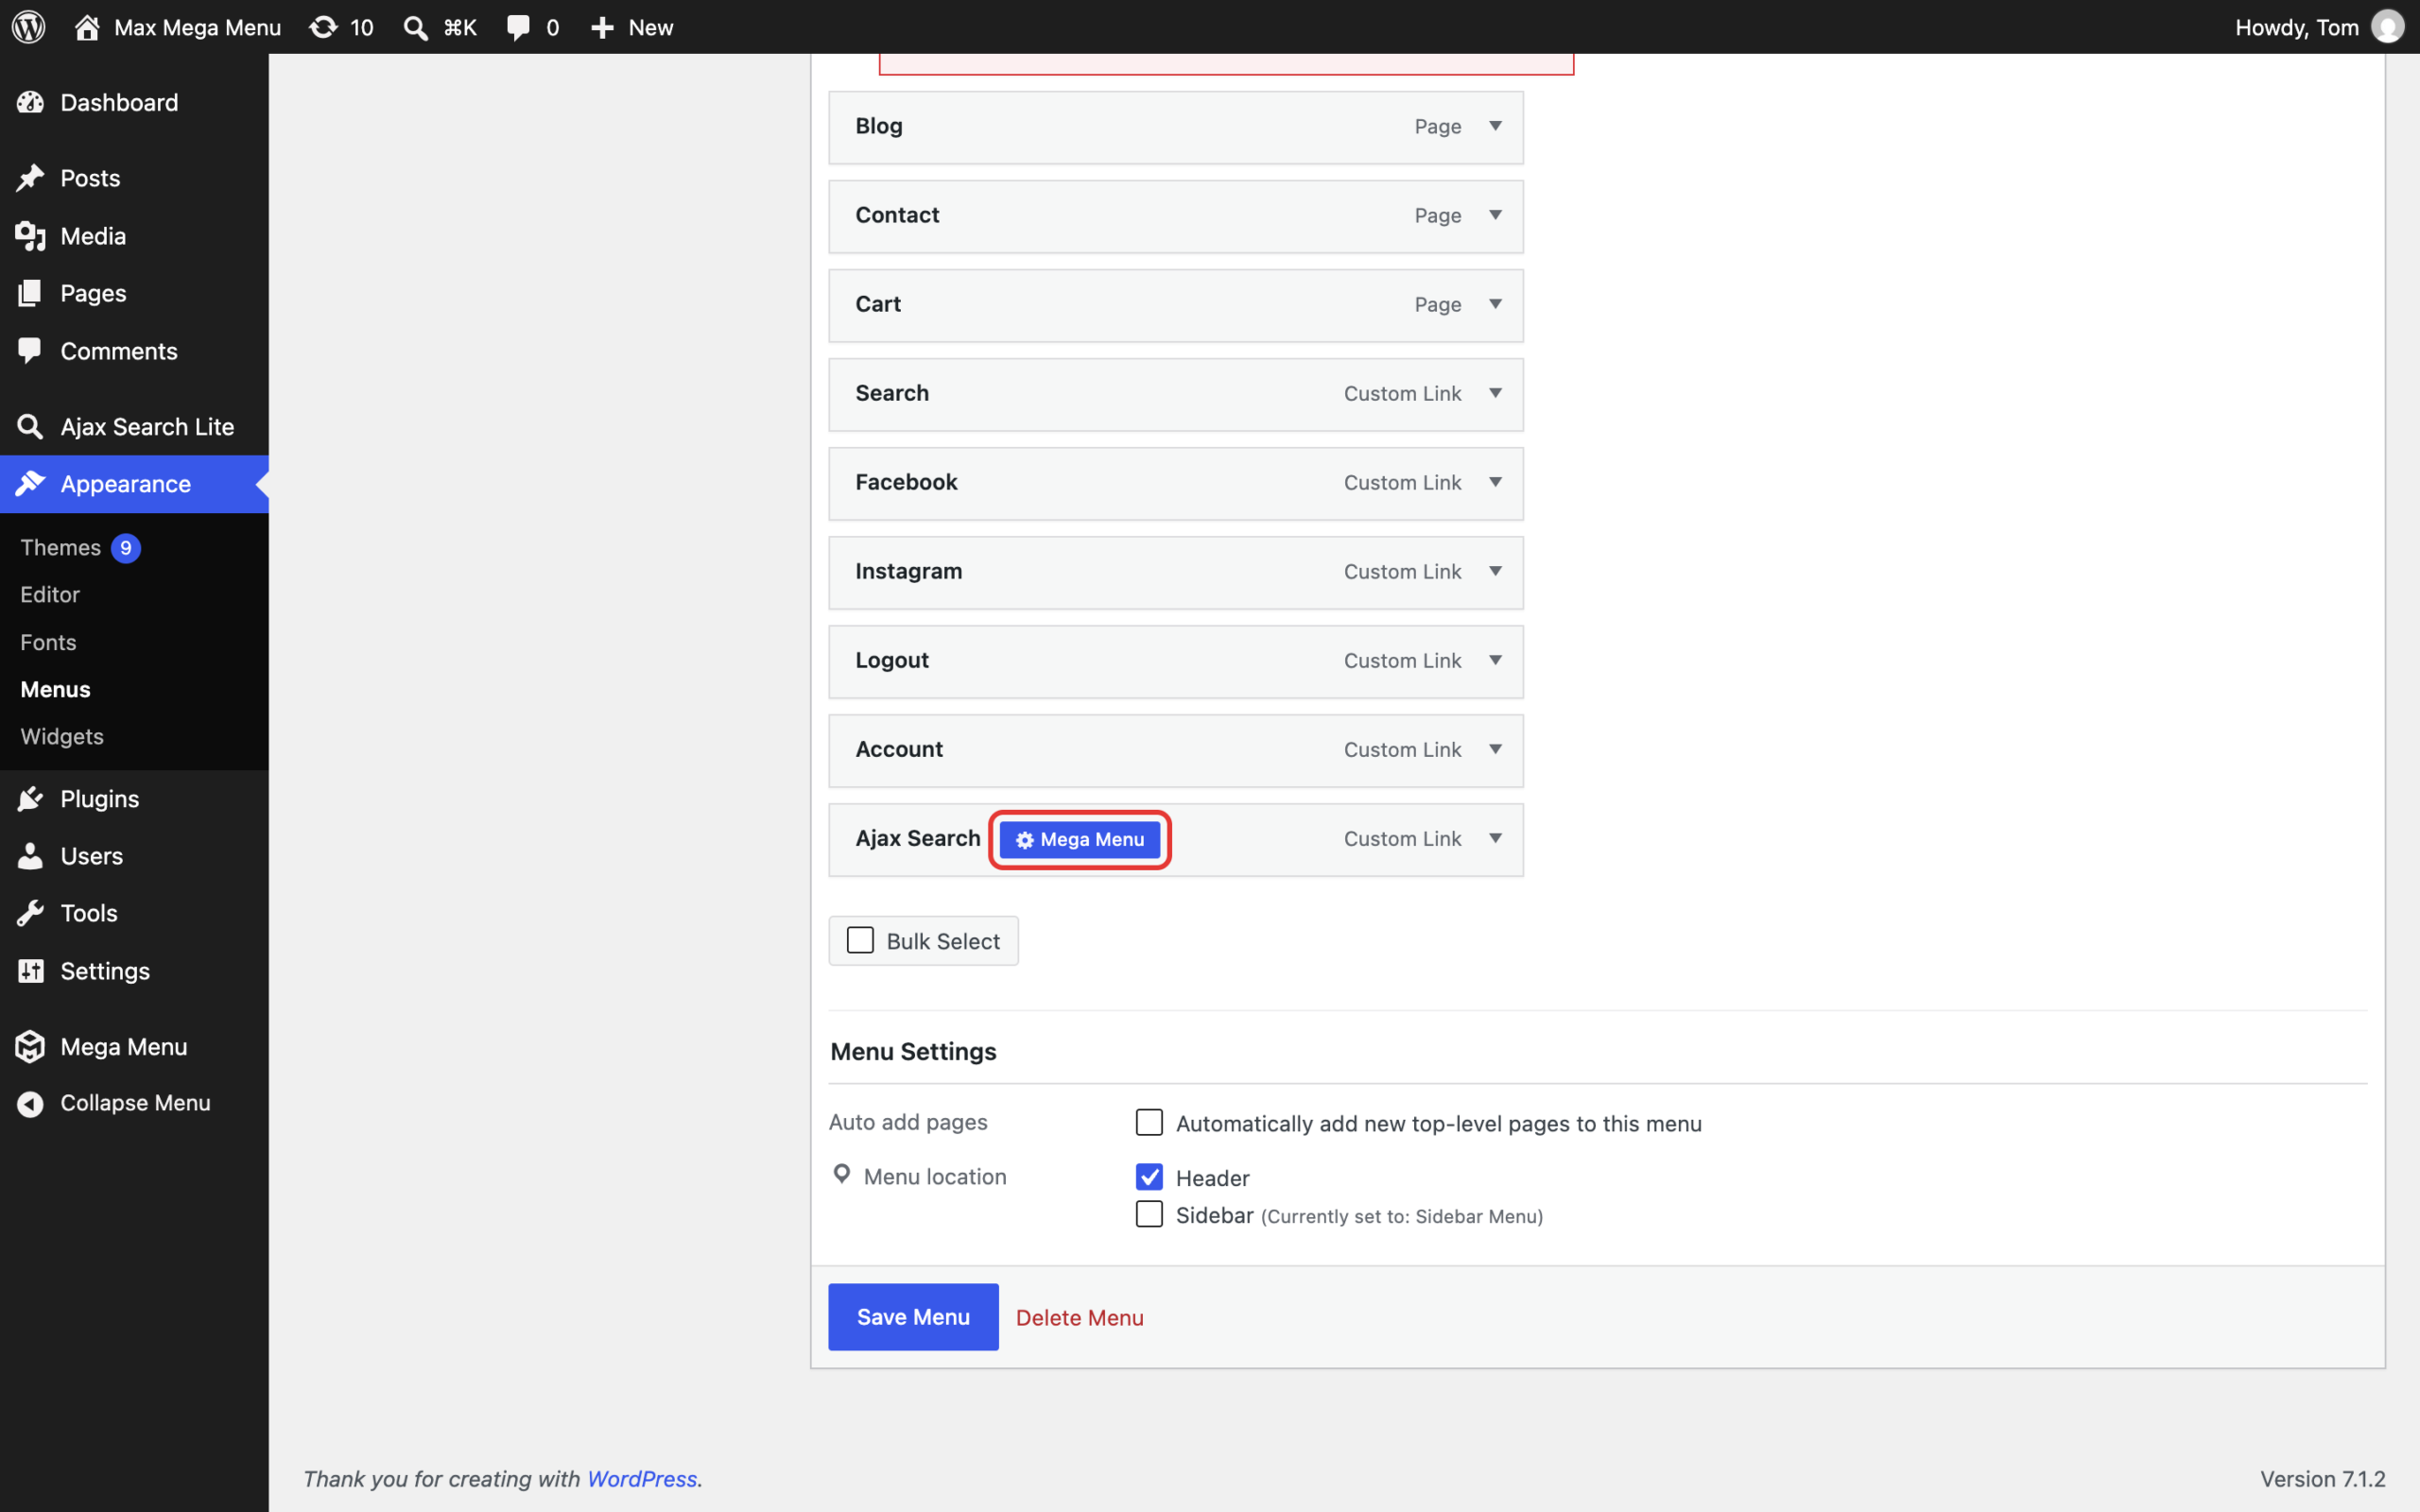Enable the Bulk Select checkbox
The image size is (2420, 1512).
[x=860, y=940]
